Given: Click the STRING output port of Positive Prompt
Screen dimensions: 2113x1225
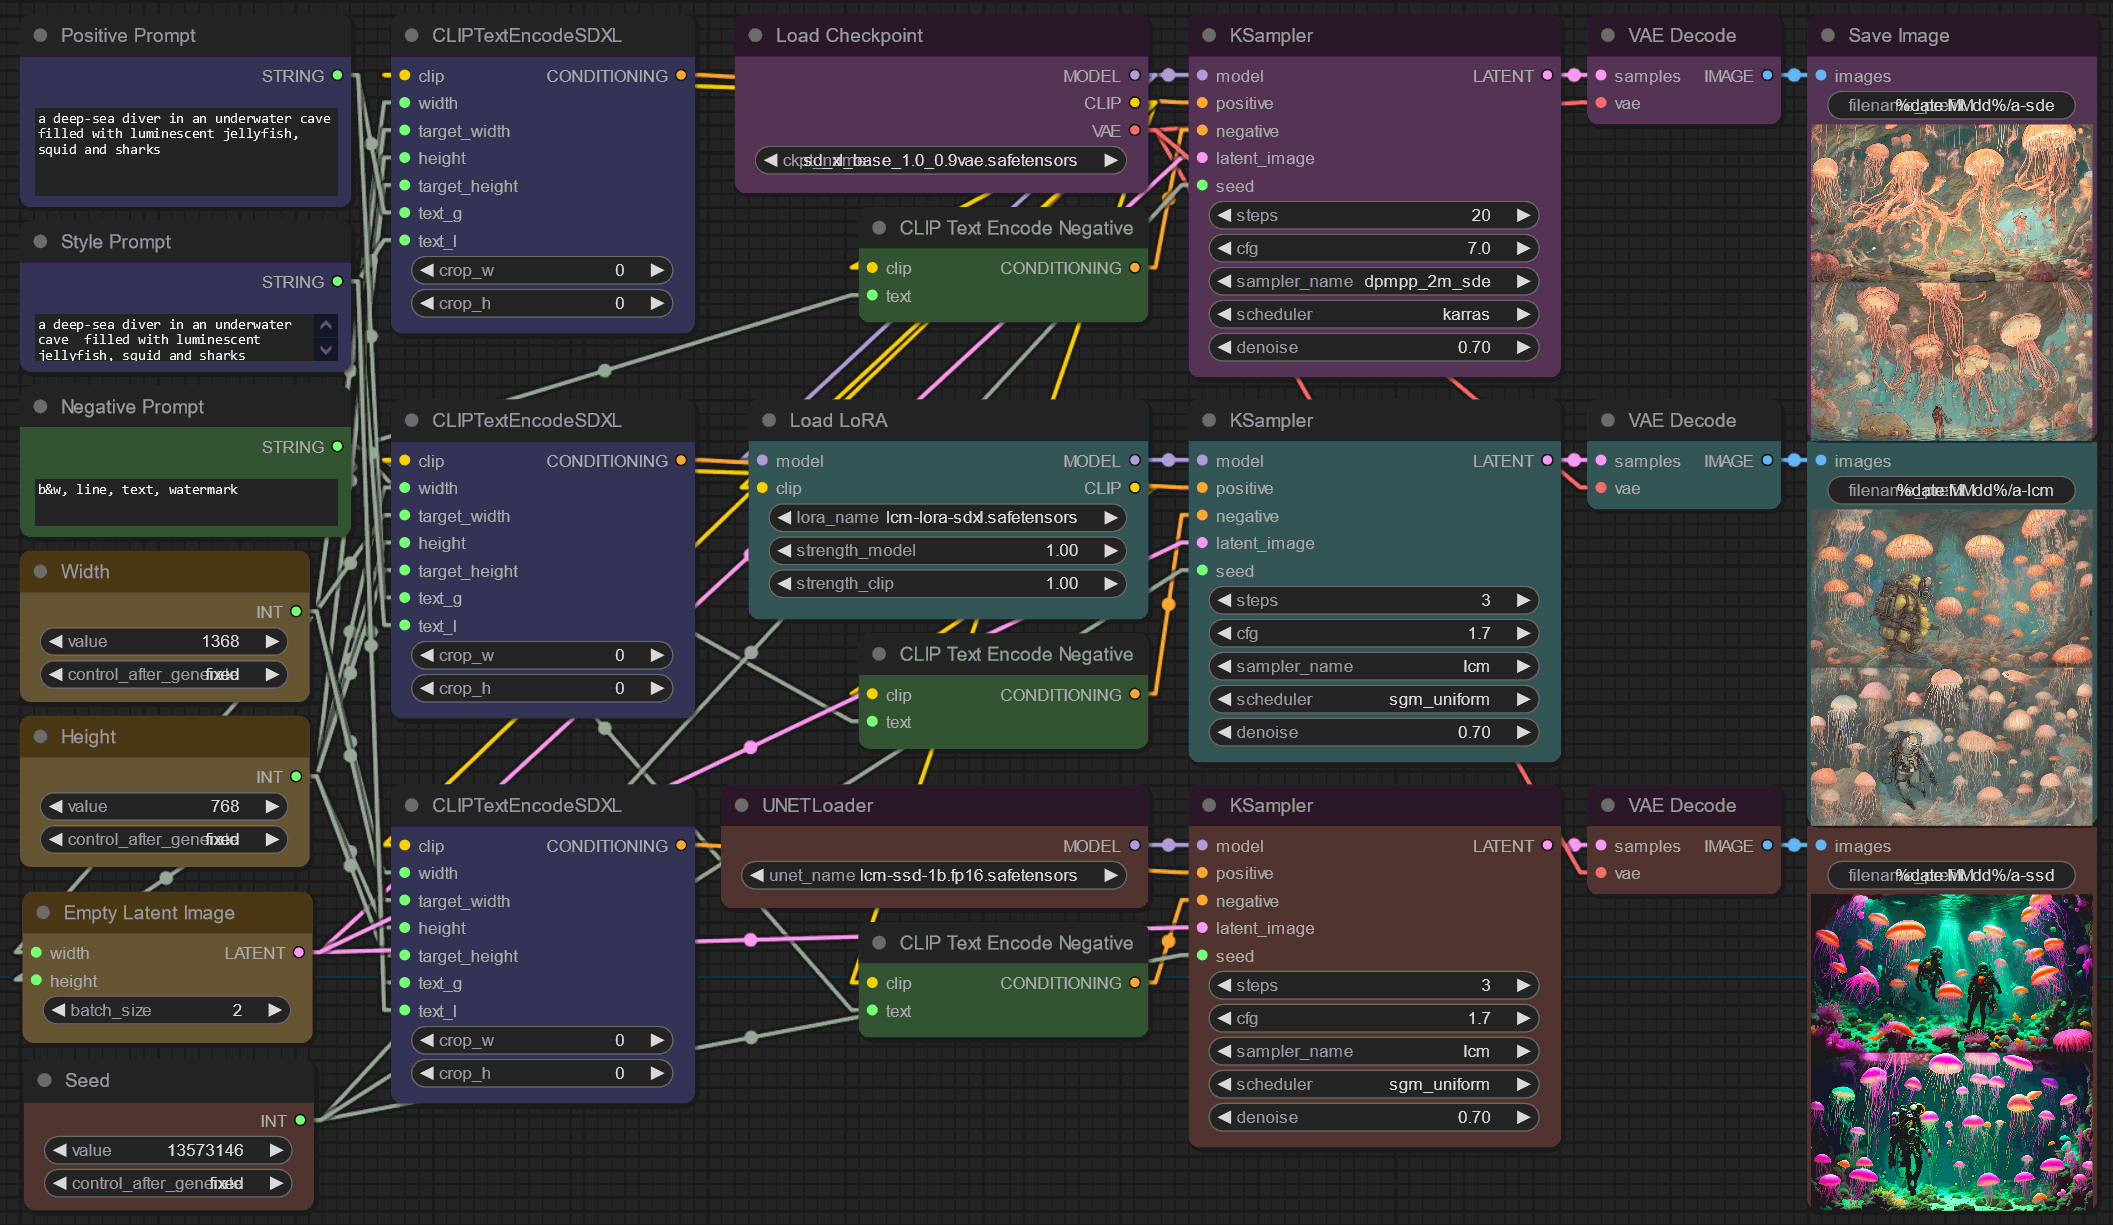Looking at the screenshot, I should tap(338, 76).
